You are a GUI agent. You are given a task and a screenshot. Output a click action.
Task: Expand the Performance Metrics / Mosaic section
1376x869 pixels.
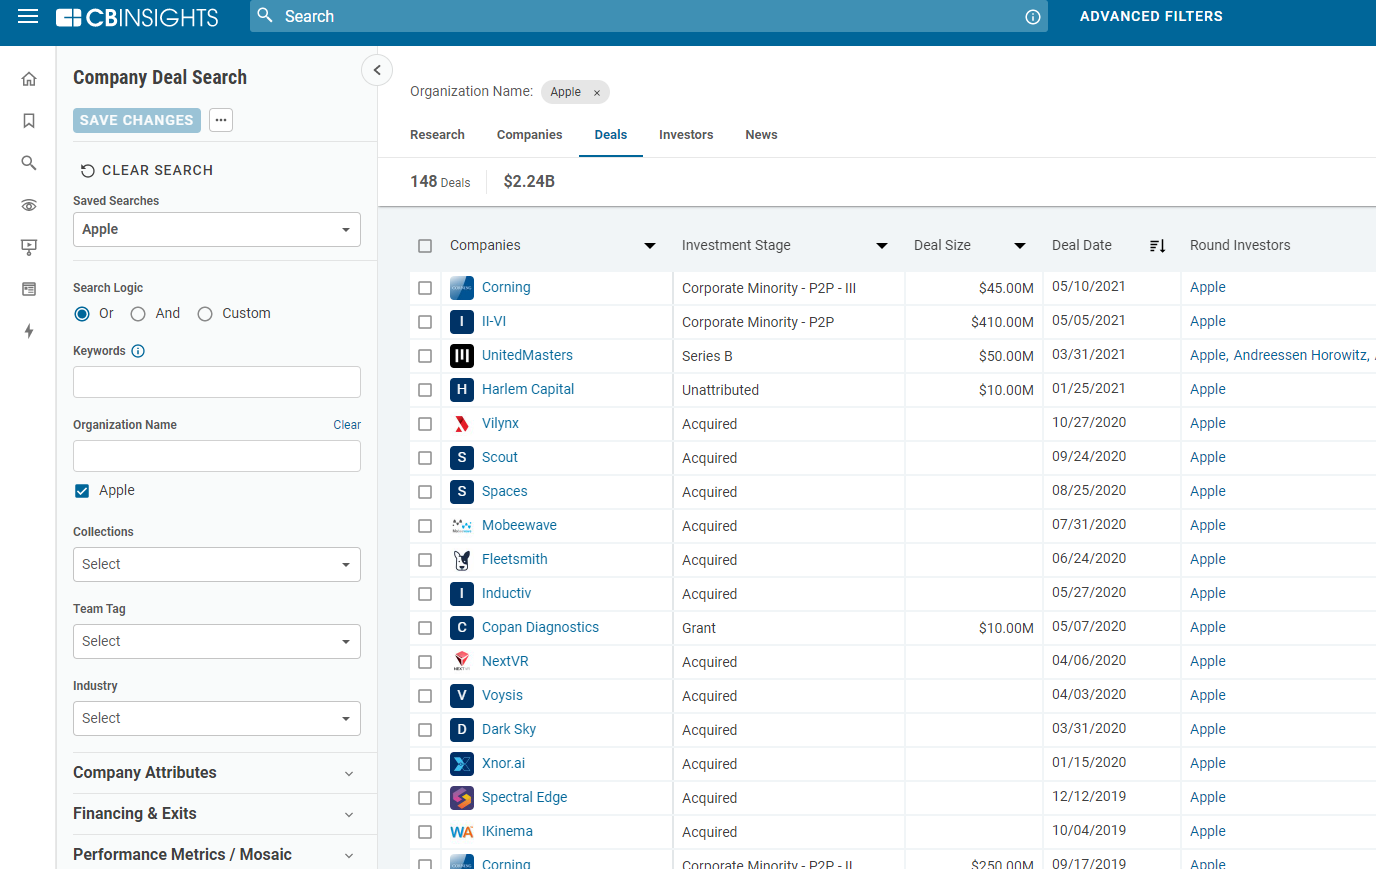pyautogui.click(x=215, y=855)
